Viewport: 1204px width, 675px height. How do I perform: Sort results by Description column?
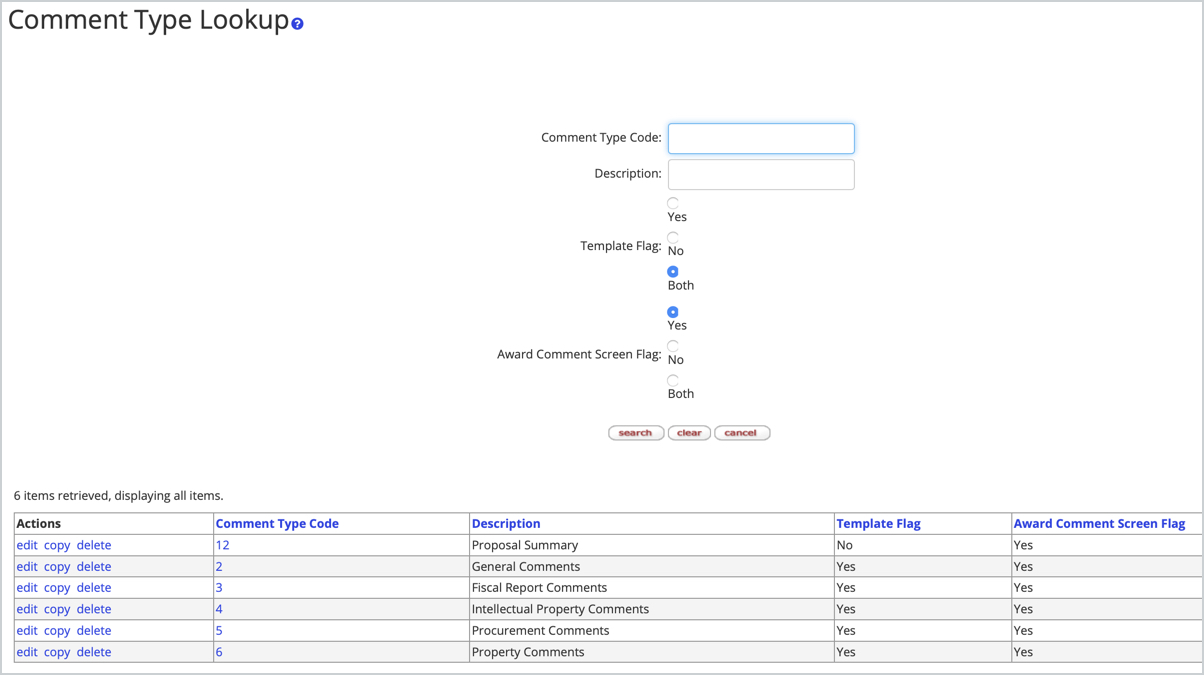(506, 523)
